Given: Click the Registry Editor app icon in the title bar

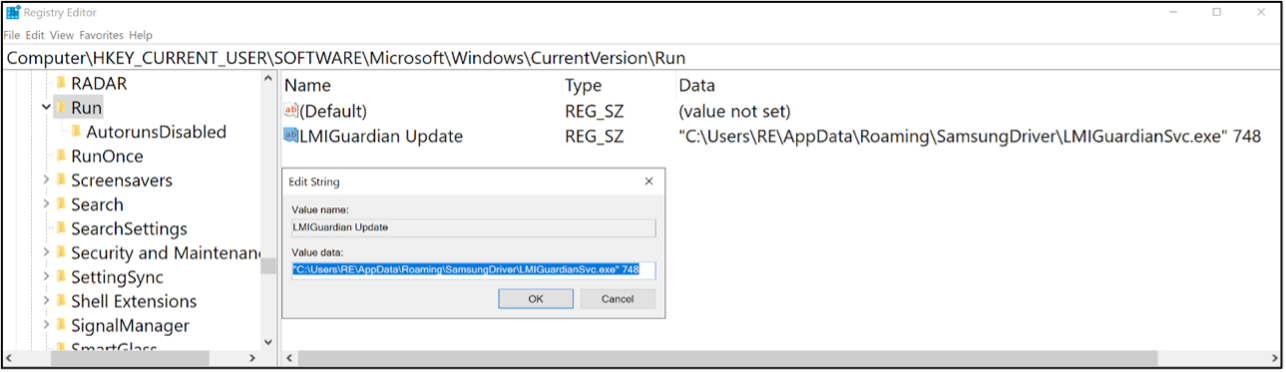Looking at the screenshot, I should click(13, 13).
